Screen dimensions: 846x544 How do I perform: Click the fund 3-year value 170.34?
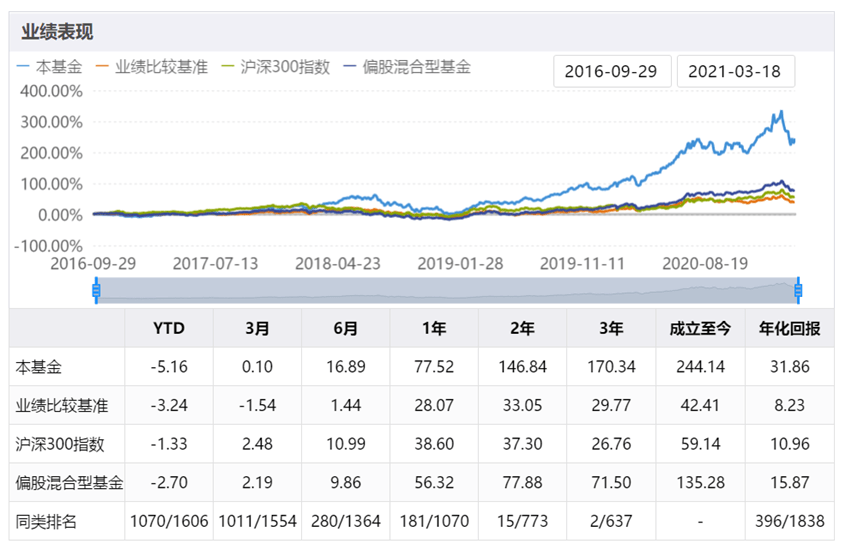[611, 367]
